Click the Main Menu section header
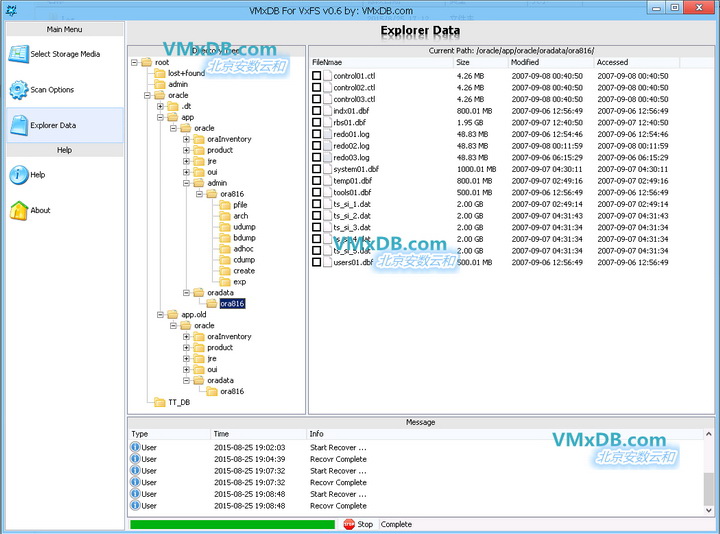The height and width of the screenshot is (534, 720). 65,29
